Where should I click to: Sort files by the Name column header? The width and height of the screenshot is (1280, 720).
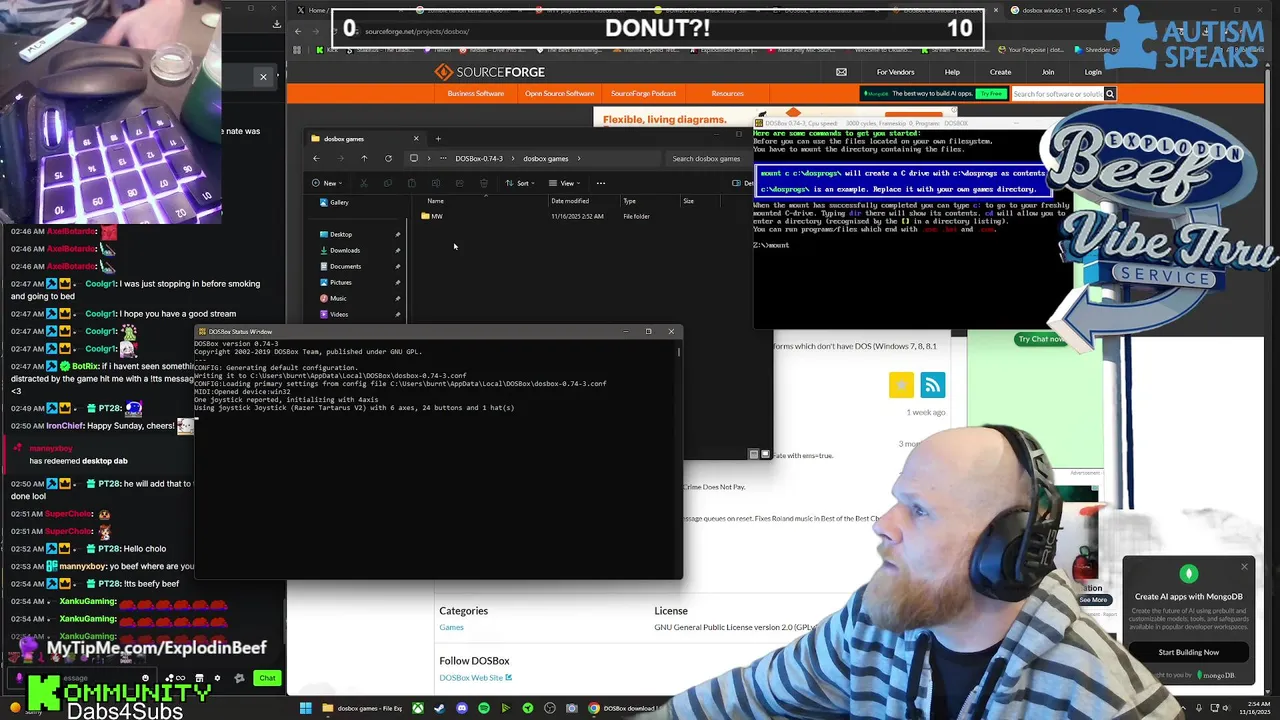[436, 201]
